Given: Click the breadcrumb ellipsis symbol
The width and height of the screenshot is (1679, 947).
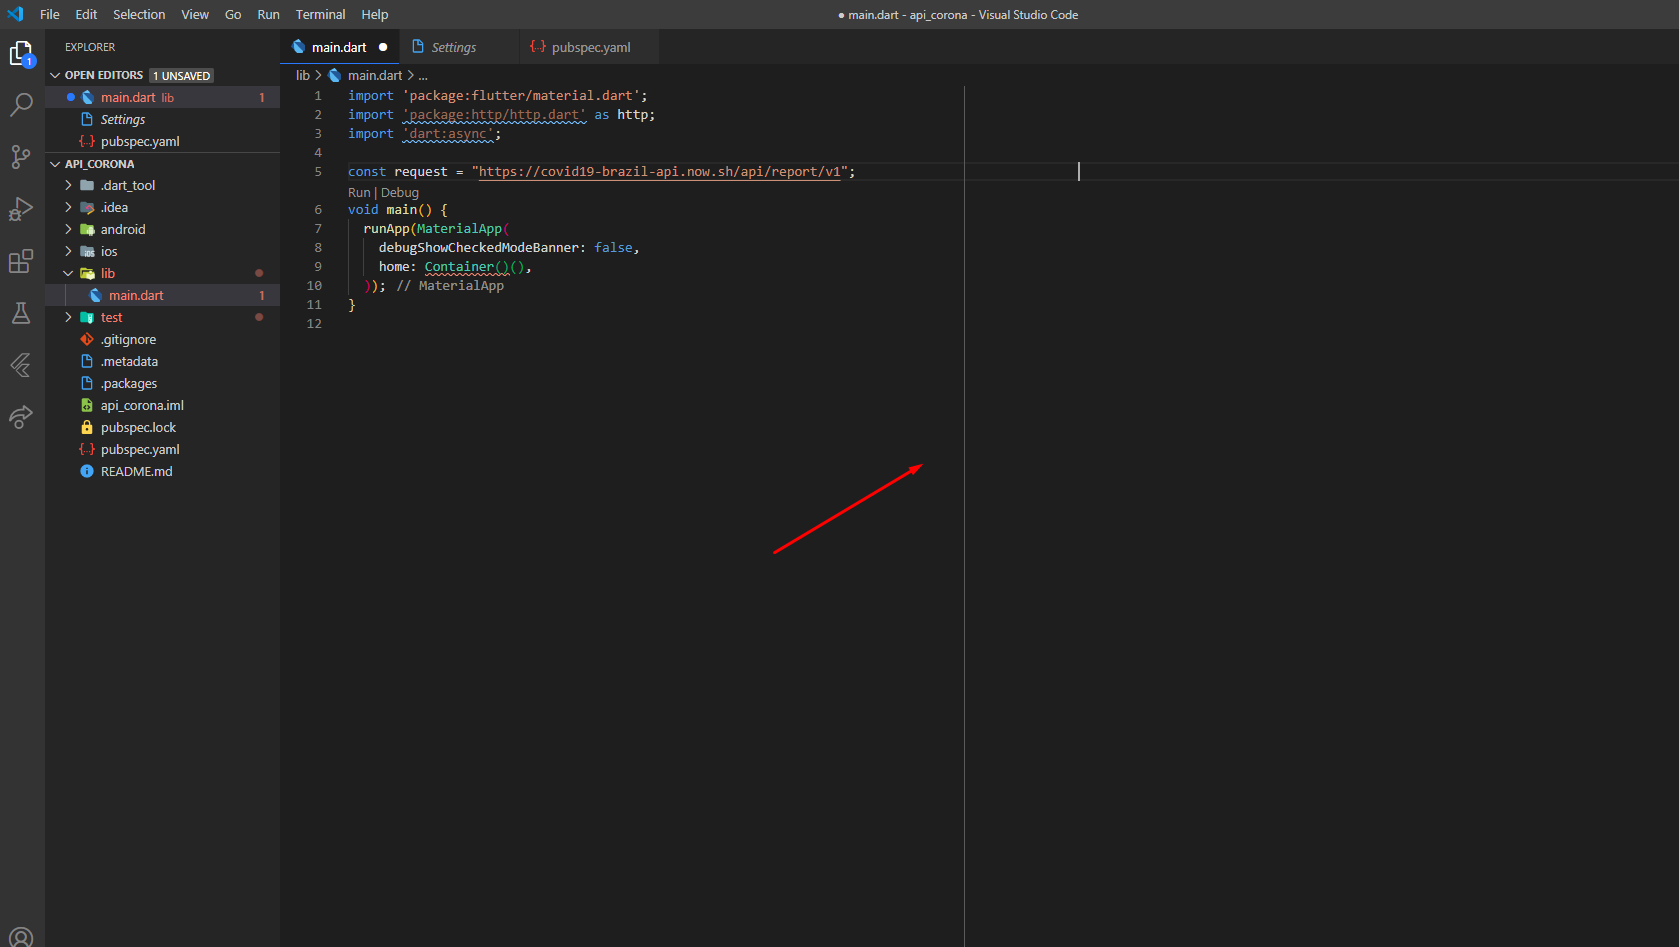Looking at the screenshot, I should [423, 75].
